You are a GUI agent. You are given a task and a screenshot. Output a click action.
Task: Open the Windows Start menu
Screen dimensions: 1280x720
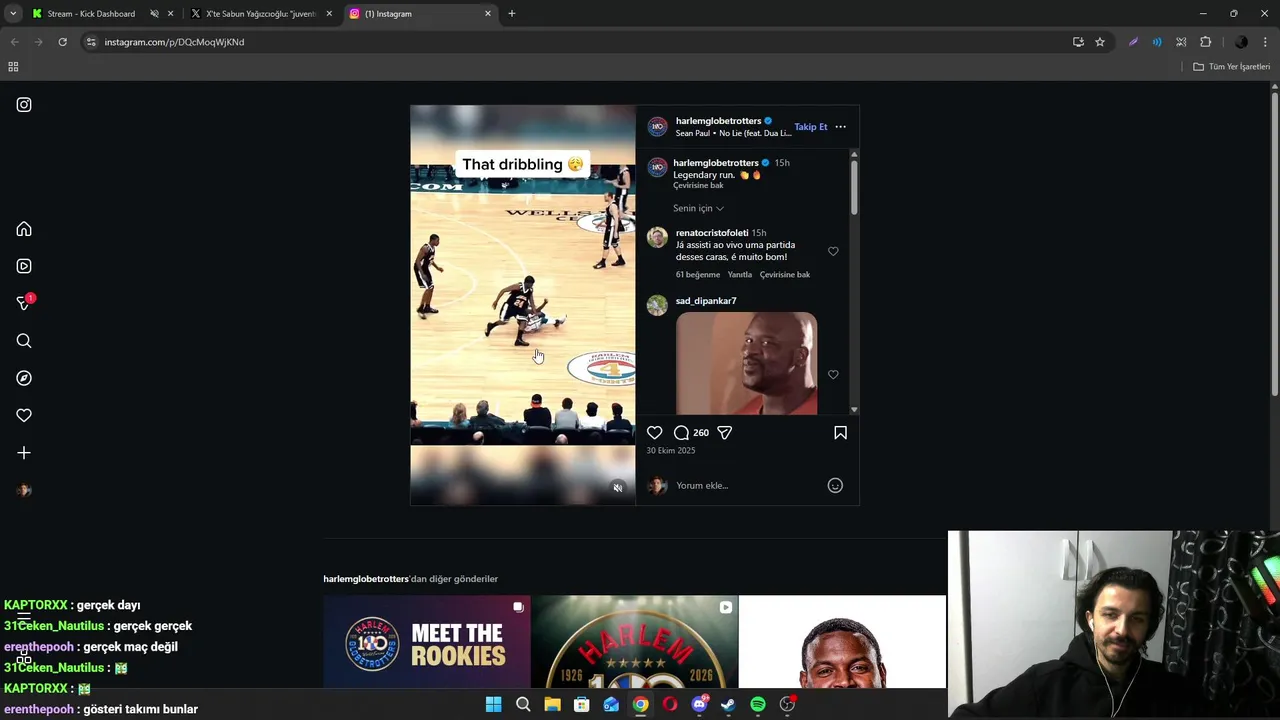click(x=493, y=705)
